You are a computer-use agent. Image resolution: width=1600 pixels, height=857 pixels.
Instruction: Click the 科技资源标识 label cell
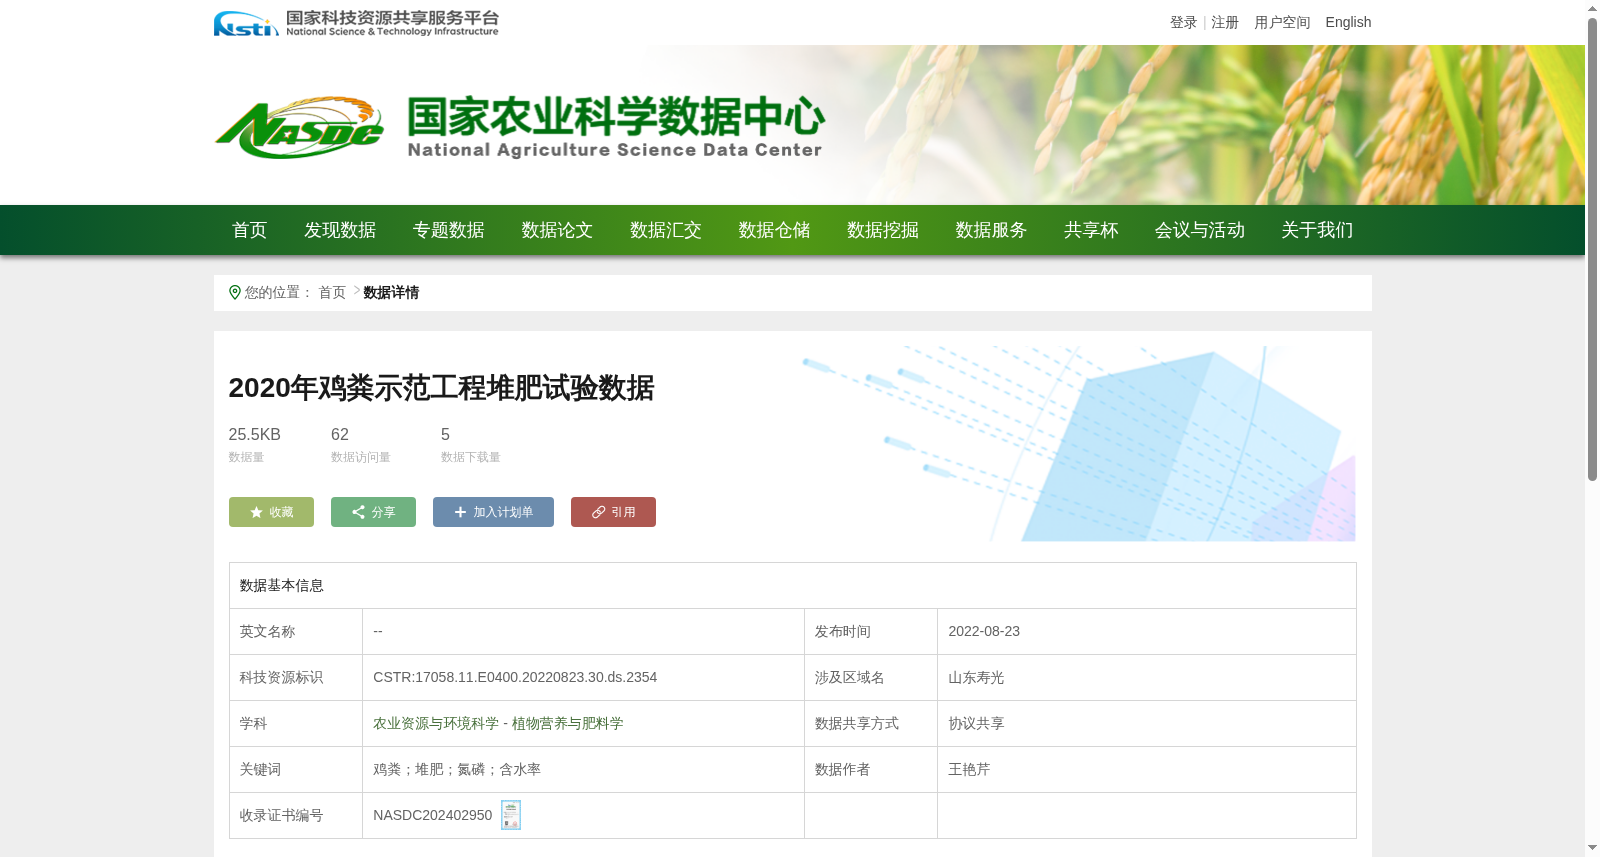coord(296,677)
